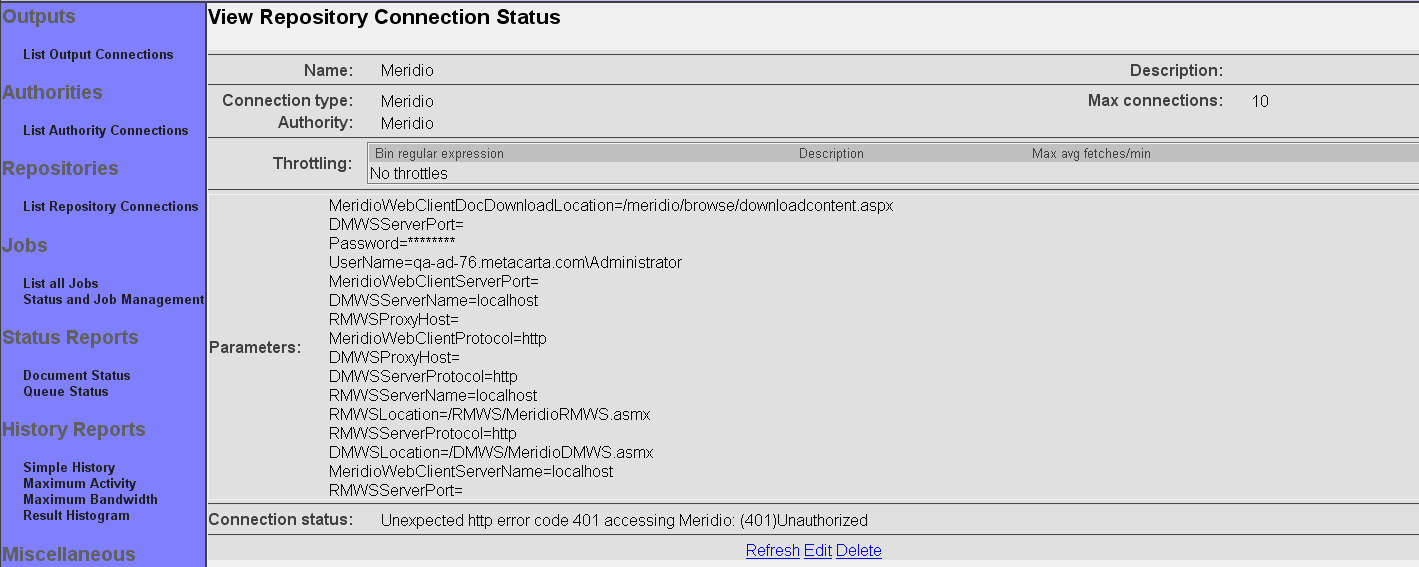Click the 401 Unauthorized connection status message

624,520
